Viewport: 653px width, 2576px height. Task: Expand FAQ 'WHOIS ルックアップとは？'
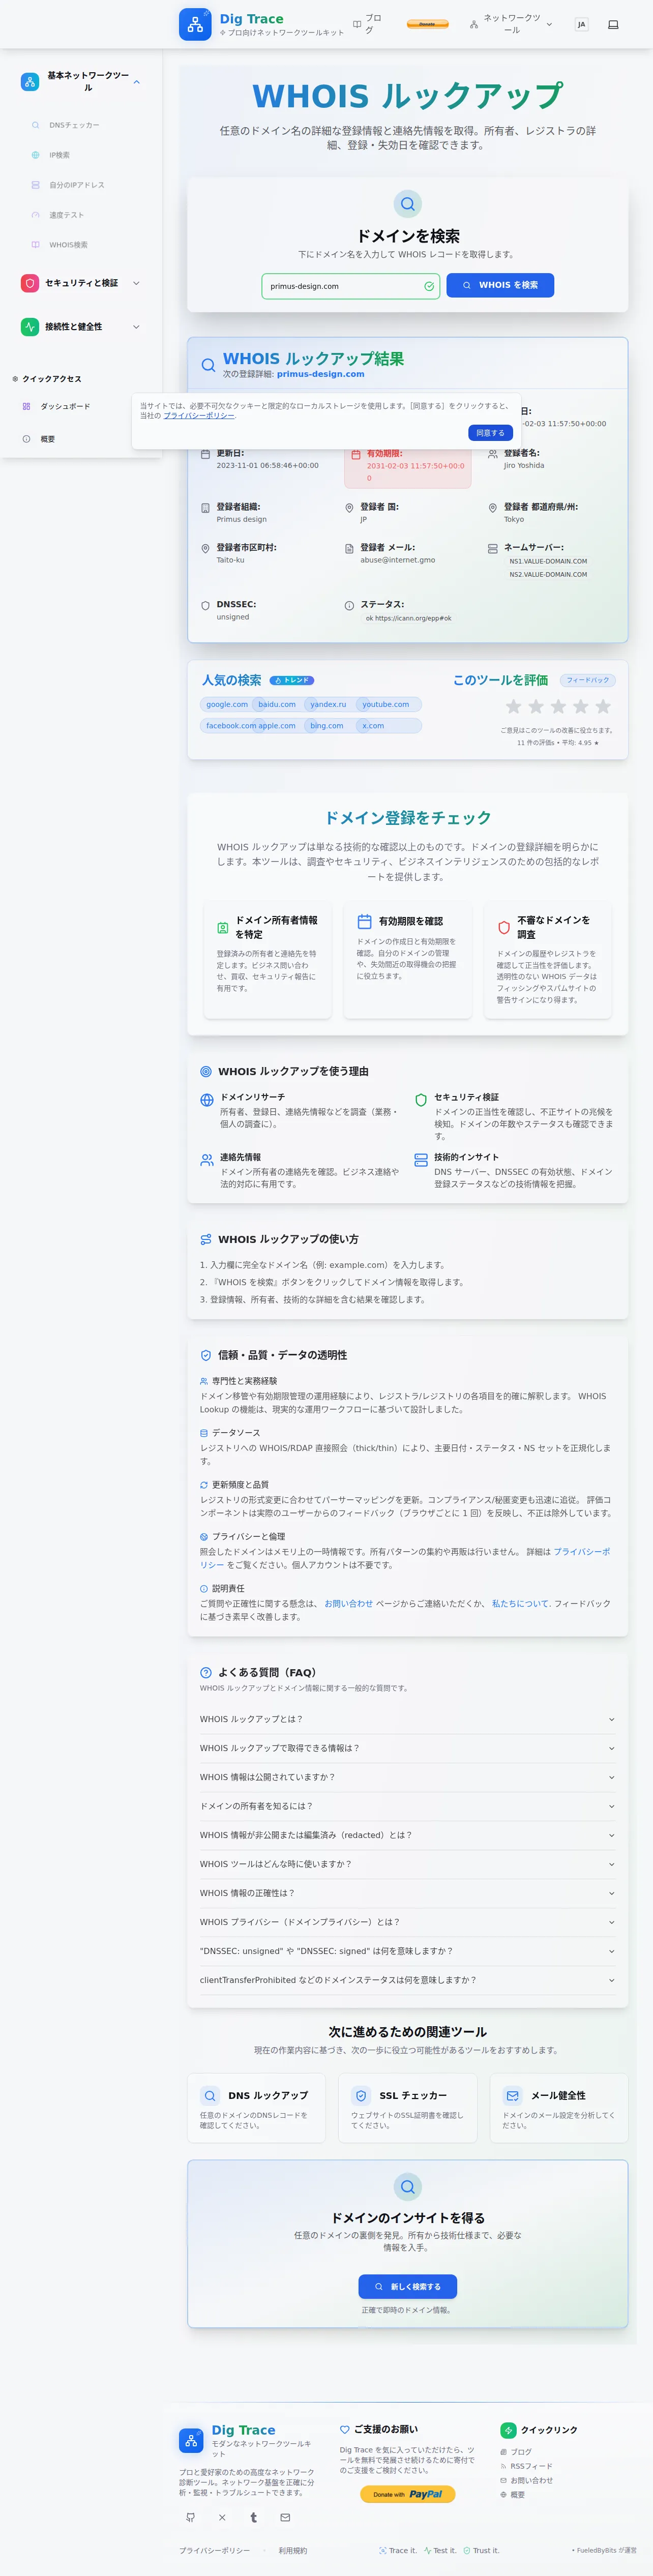pos(407,1719)
